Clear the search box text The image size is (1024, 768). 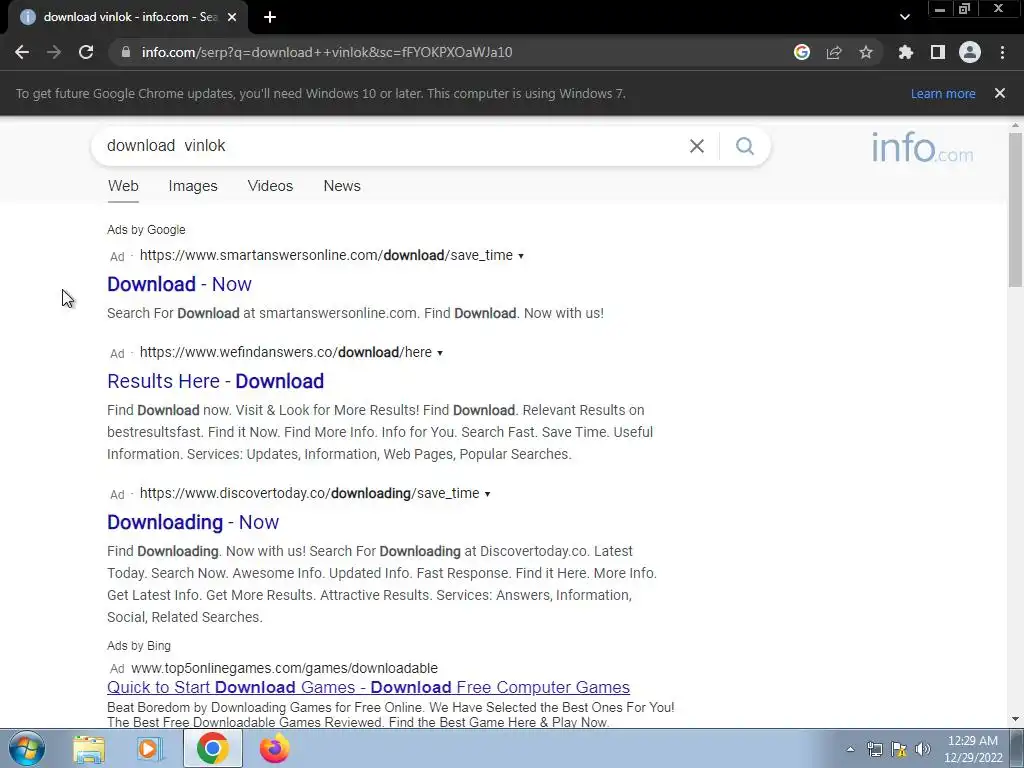pyautogui.click(x=697, y=146)
